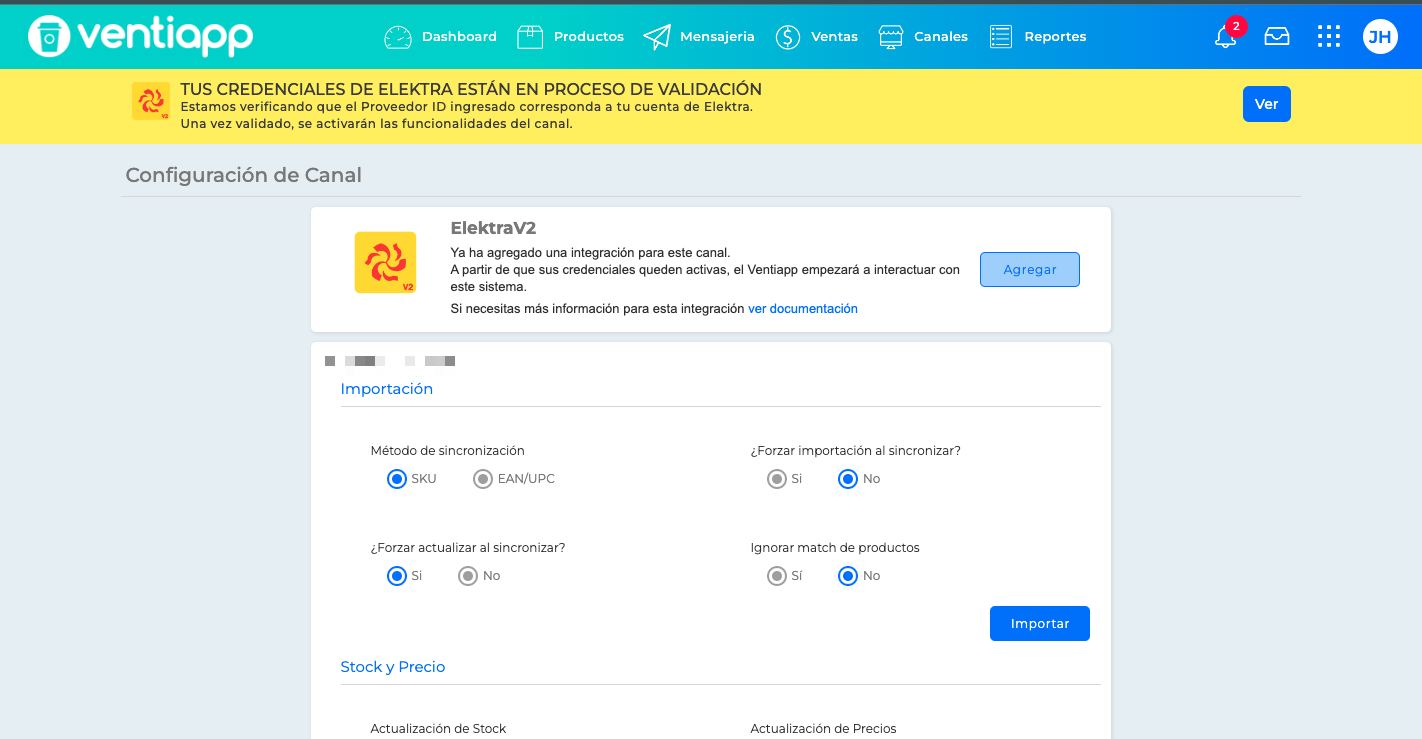Click the large ElektraV2 channel thumbnail
Viewport: 1422px width, 739px height.
pyautogui.click(x=385, y=262)
